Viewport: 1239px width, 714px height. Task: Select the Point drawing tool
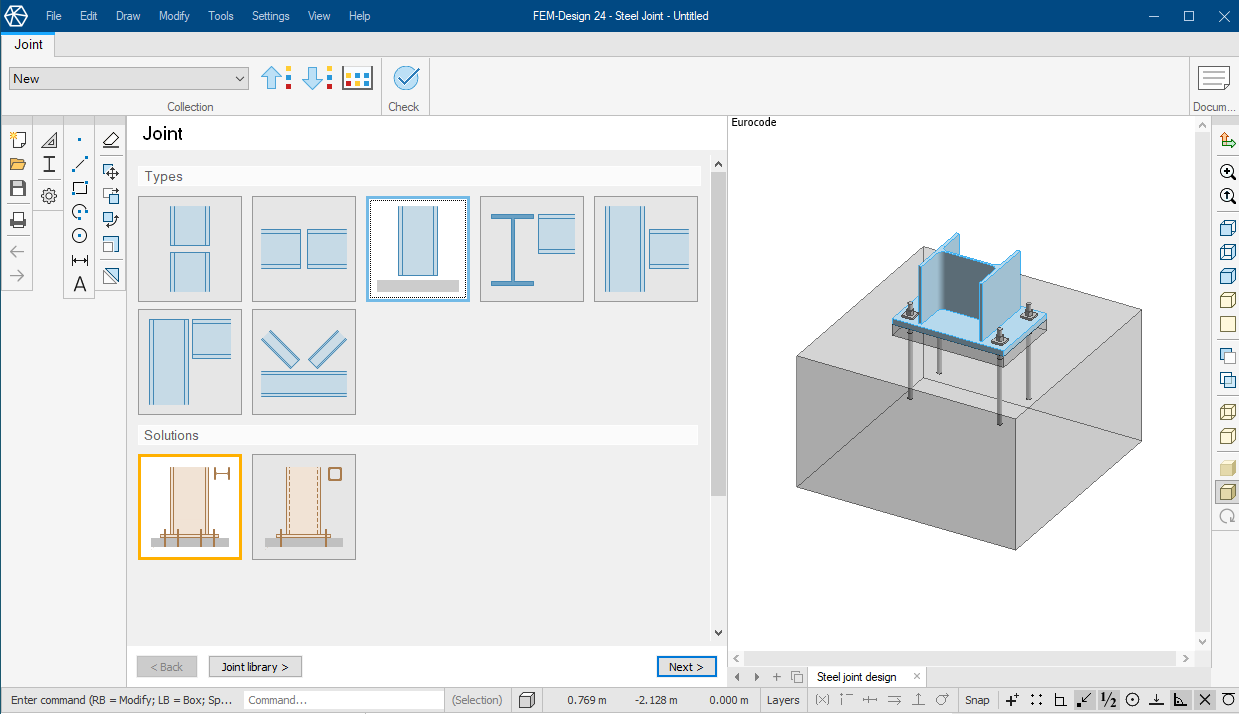(80, 140)
